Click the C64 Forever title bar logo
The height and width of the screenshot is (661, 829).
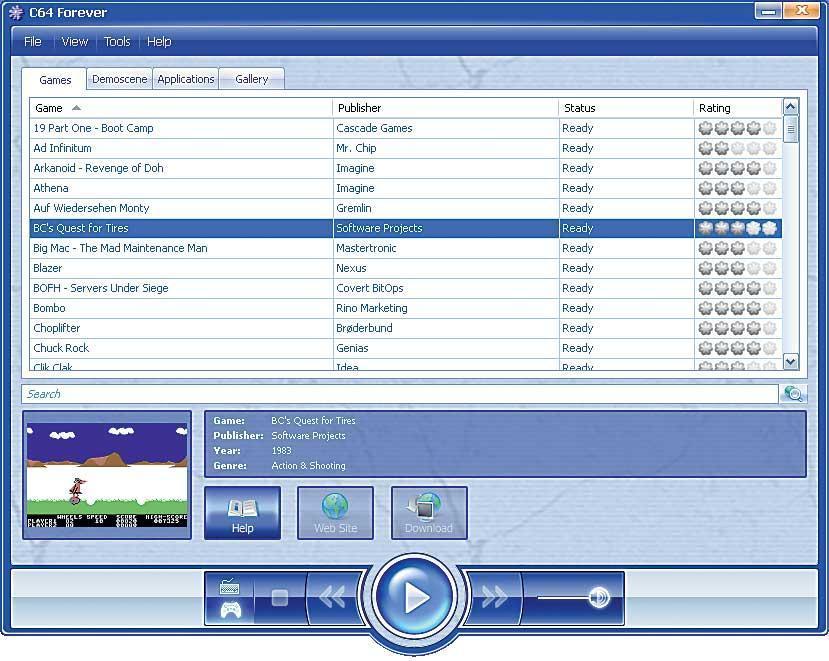[16, 12]
